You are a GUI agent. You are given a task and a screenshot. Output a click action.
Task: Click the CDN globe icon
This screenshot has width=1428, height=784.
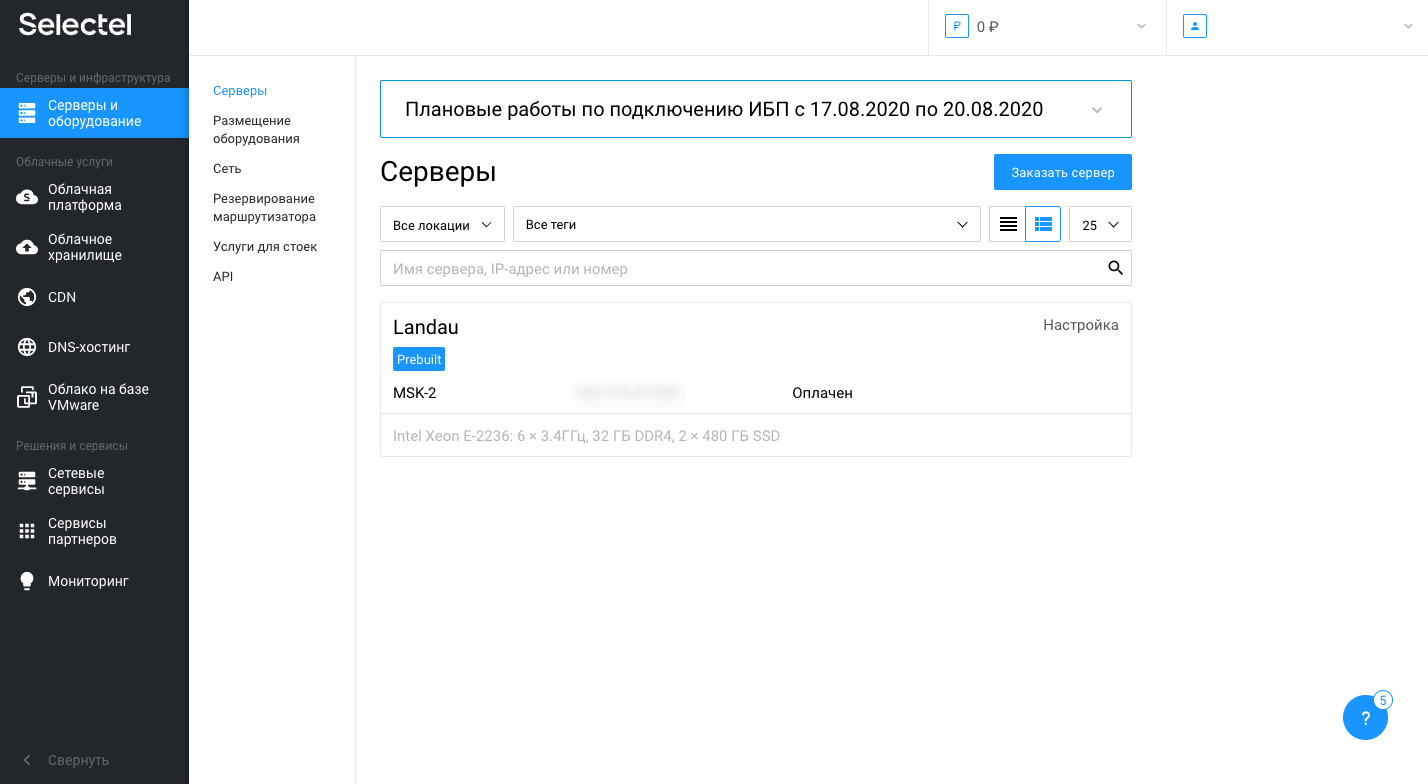27,297
